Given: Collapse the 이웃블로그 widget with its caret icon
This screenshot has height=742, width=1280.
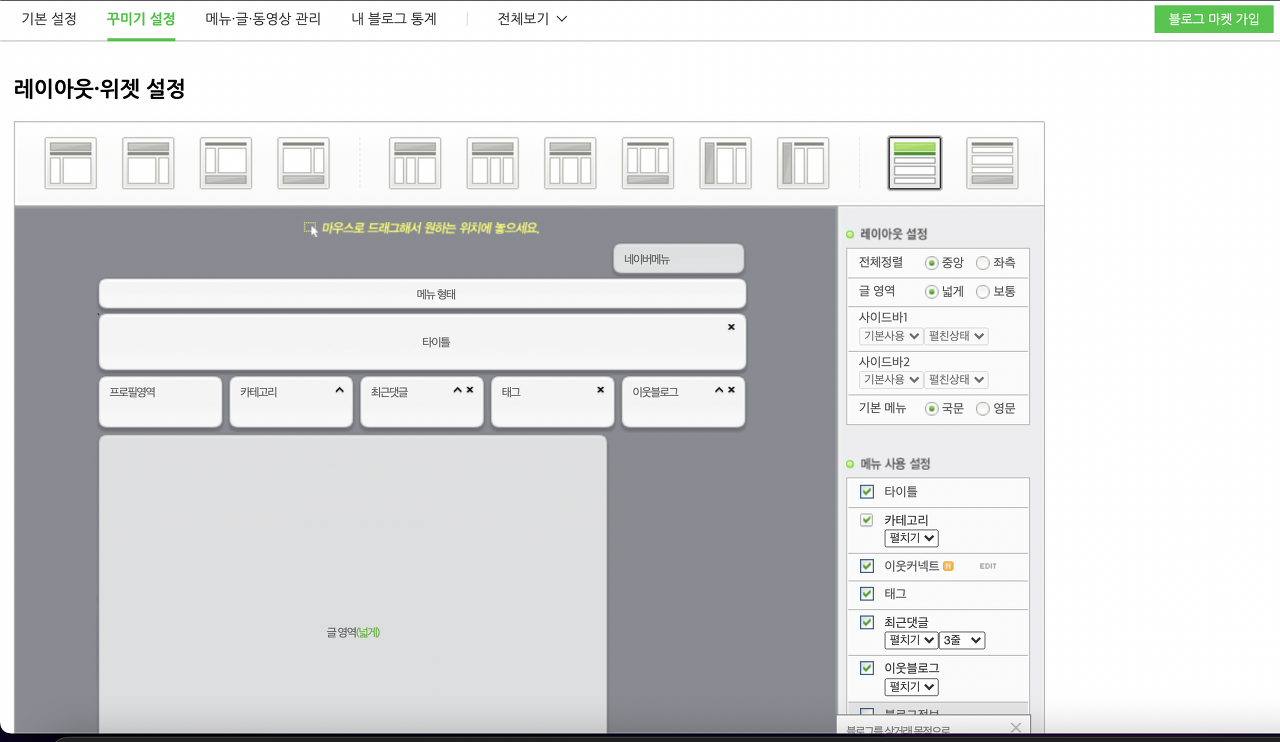Looking at the screenshot, I should [x=718, y=390].
